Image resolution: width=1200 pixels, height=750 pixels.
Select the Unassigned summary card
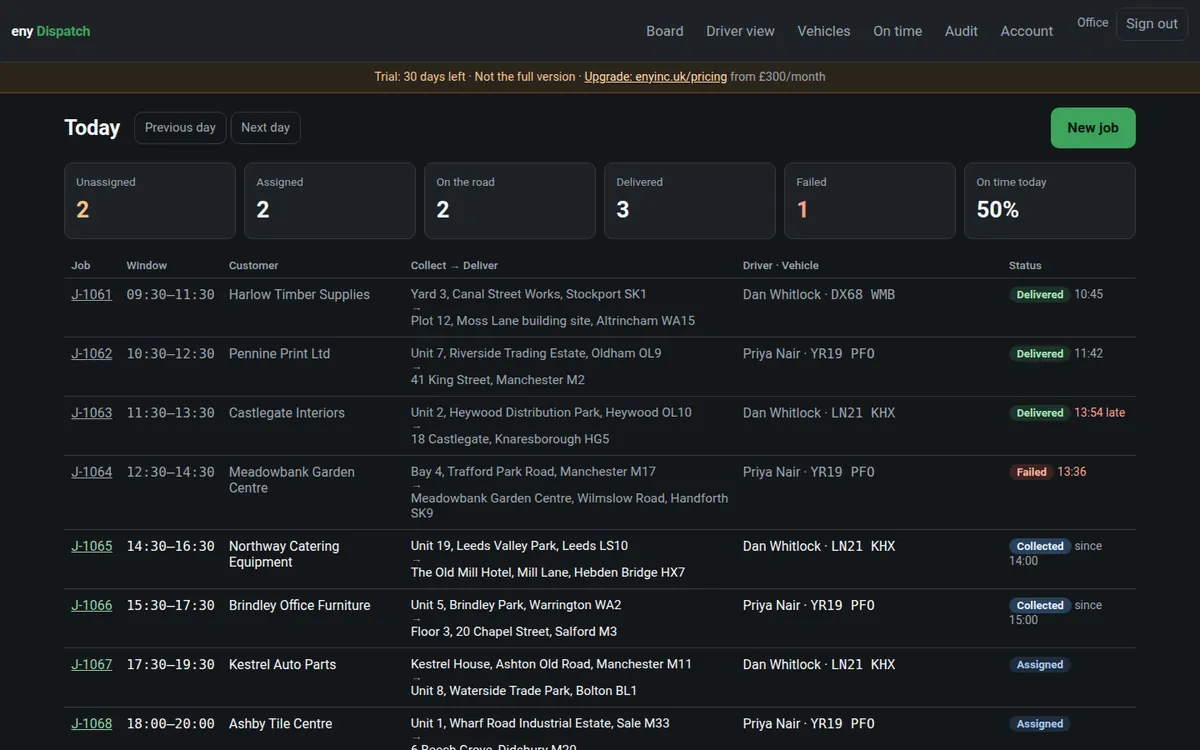150,201
